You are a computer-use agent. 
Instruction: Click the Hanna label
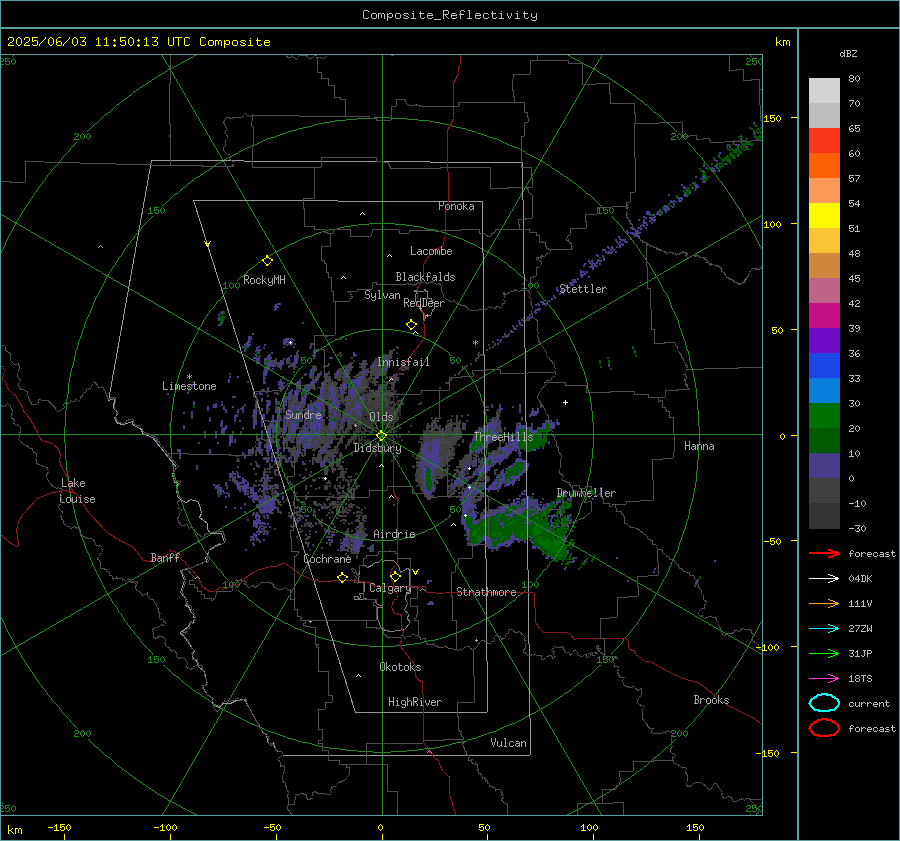coord(699,446)
